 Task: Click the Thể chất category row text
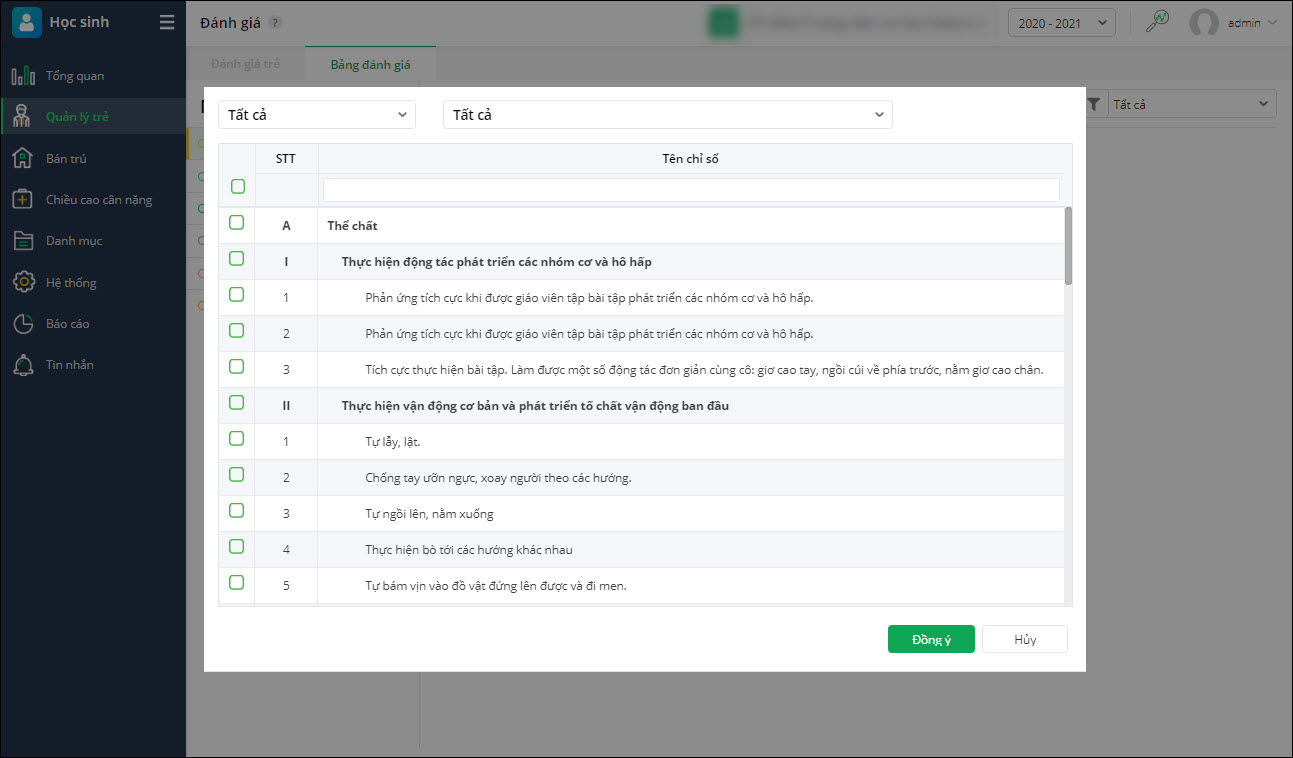pos(352,226)
